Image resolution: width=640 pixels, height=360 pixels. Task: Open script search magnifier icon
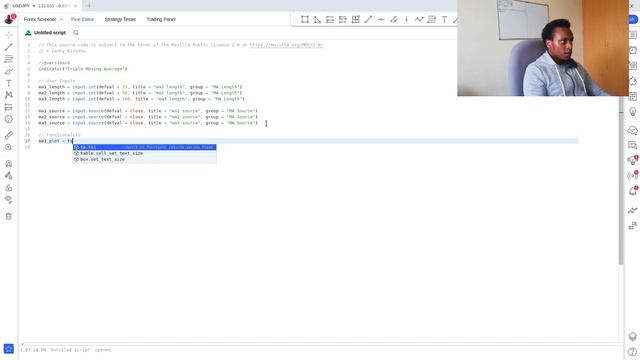pyautogui.click(x=76, y=33)
